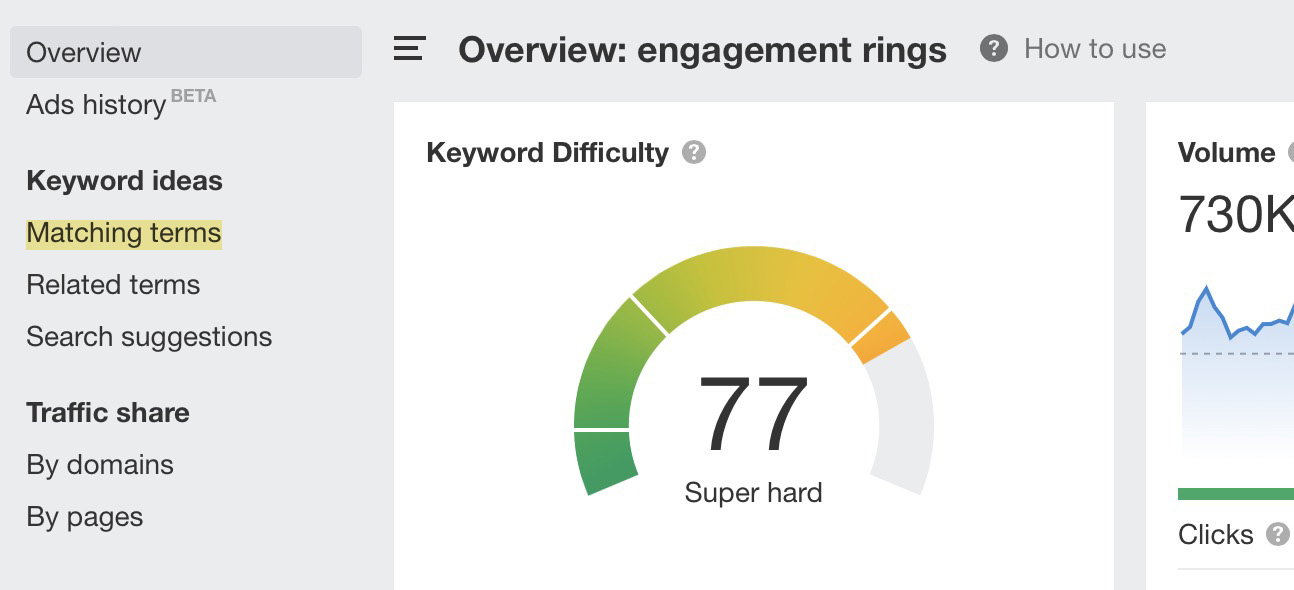1294x590 pixels.
Task: Click the 77 difficulty score
Action: (753, 410)
